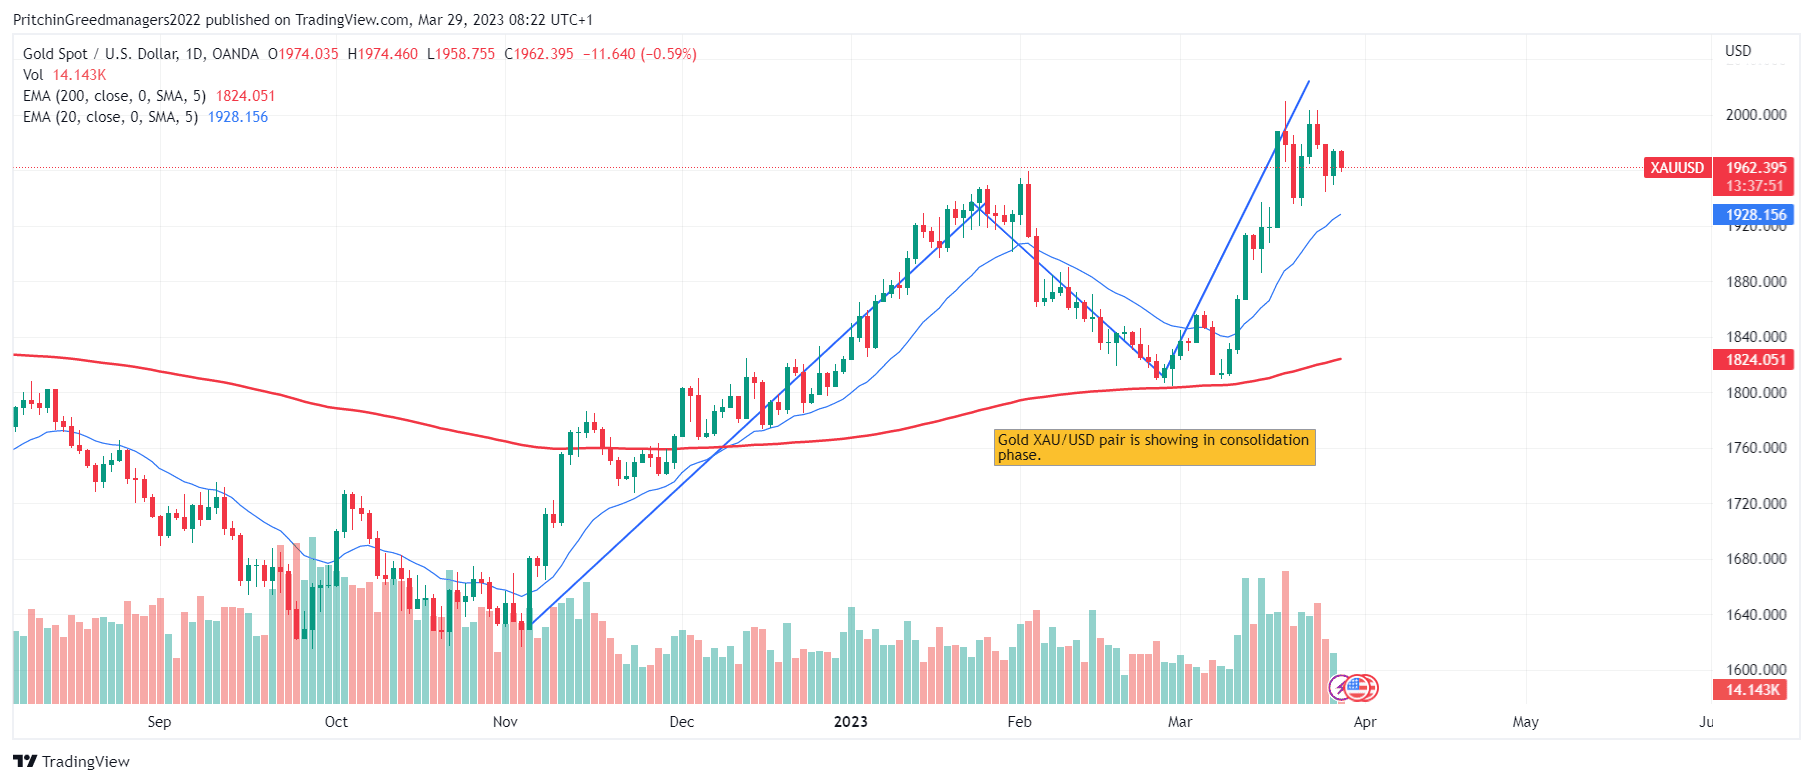Click the purple lightning event icon
The height and width of the screenshot is (783, 1813).
tap(1340, 688)
